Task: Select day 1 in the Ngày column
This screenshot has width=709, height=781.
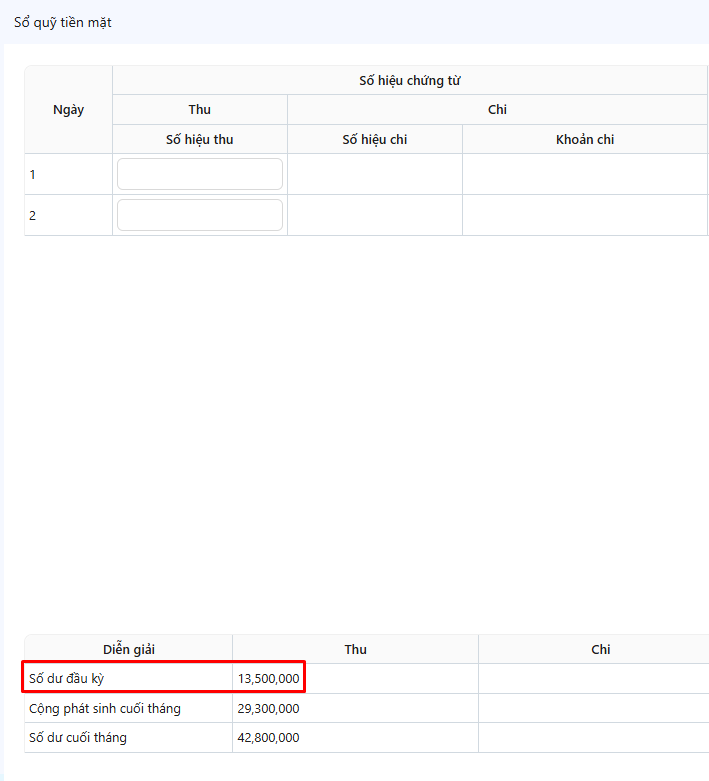Action: tap(33, 175)
